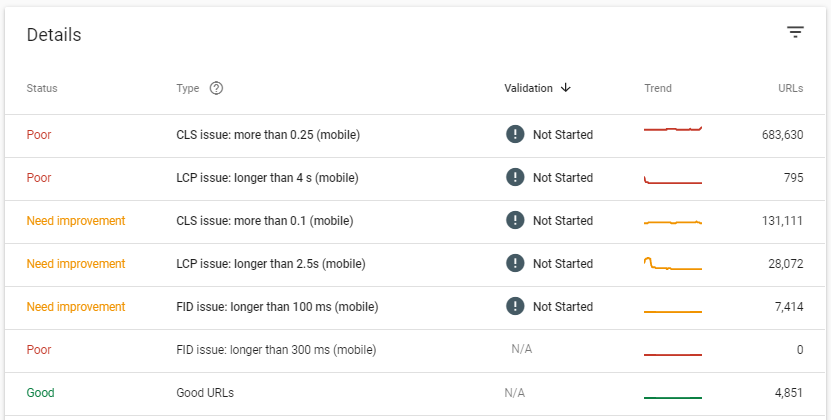Click the 683,630 URLs count
The width and height of the screenshot is (831, 420).
(782, 135)
